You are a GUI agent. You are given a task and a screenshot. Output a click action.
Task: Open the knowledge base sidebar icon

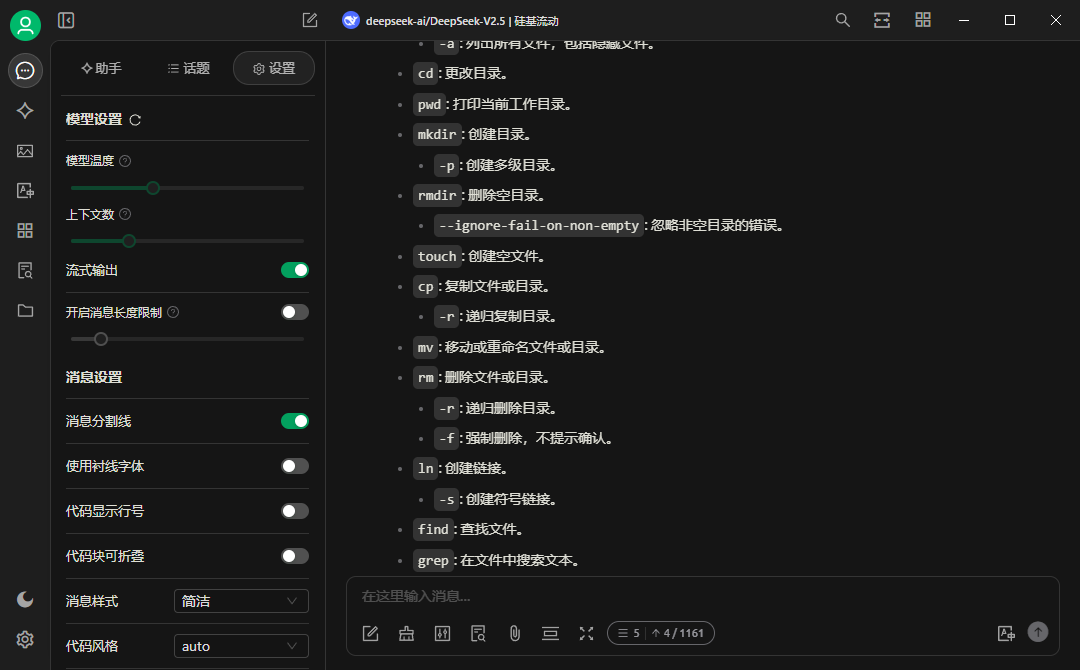(x=25, y=271)
